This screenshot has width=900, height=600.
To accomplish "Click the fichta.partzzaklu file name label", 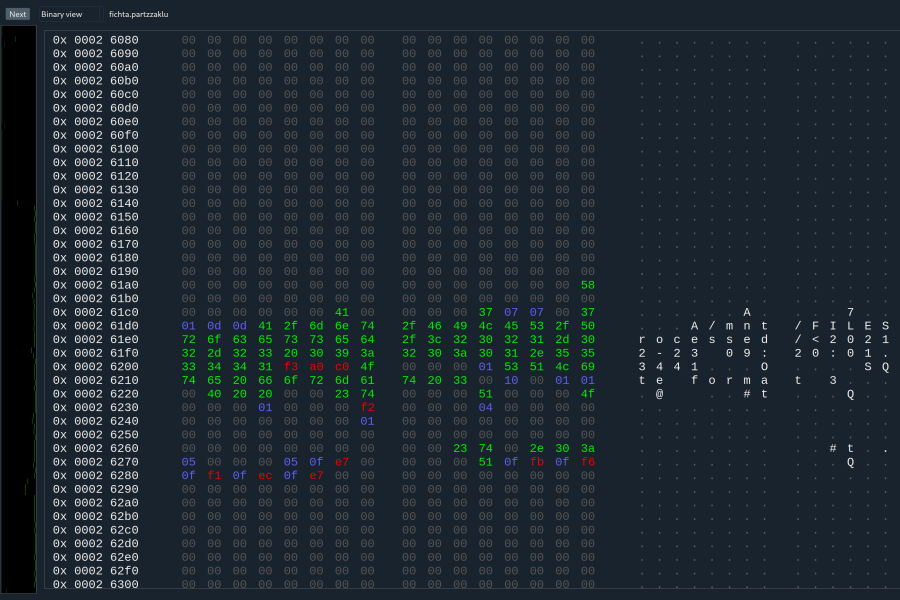I will pyautogui.click(x=139, y=14).
